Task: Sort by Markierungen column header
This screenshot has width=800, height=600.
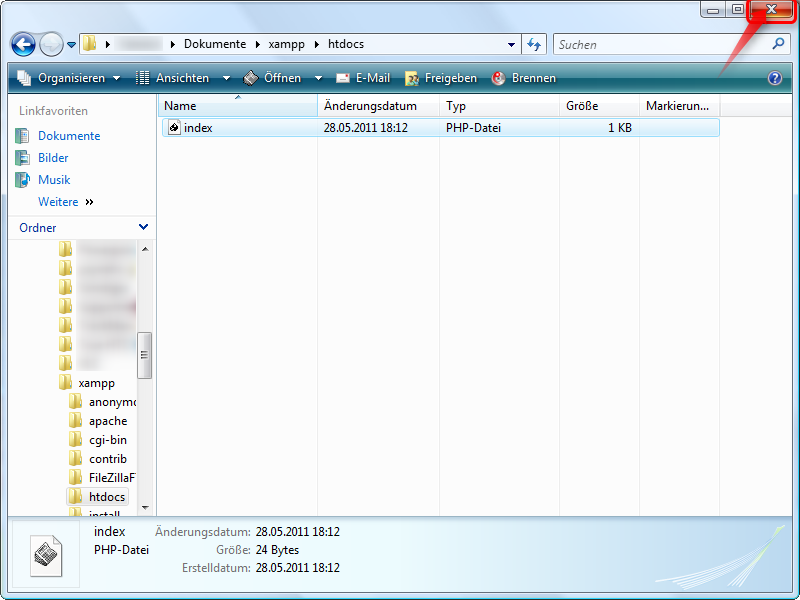Action: click(x=680, y=106)
